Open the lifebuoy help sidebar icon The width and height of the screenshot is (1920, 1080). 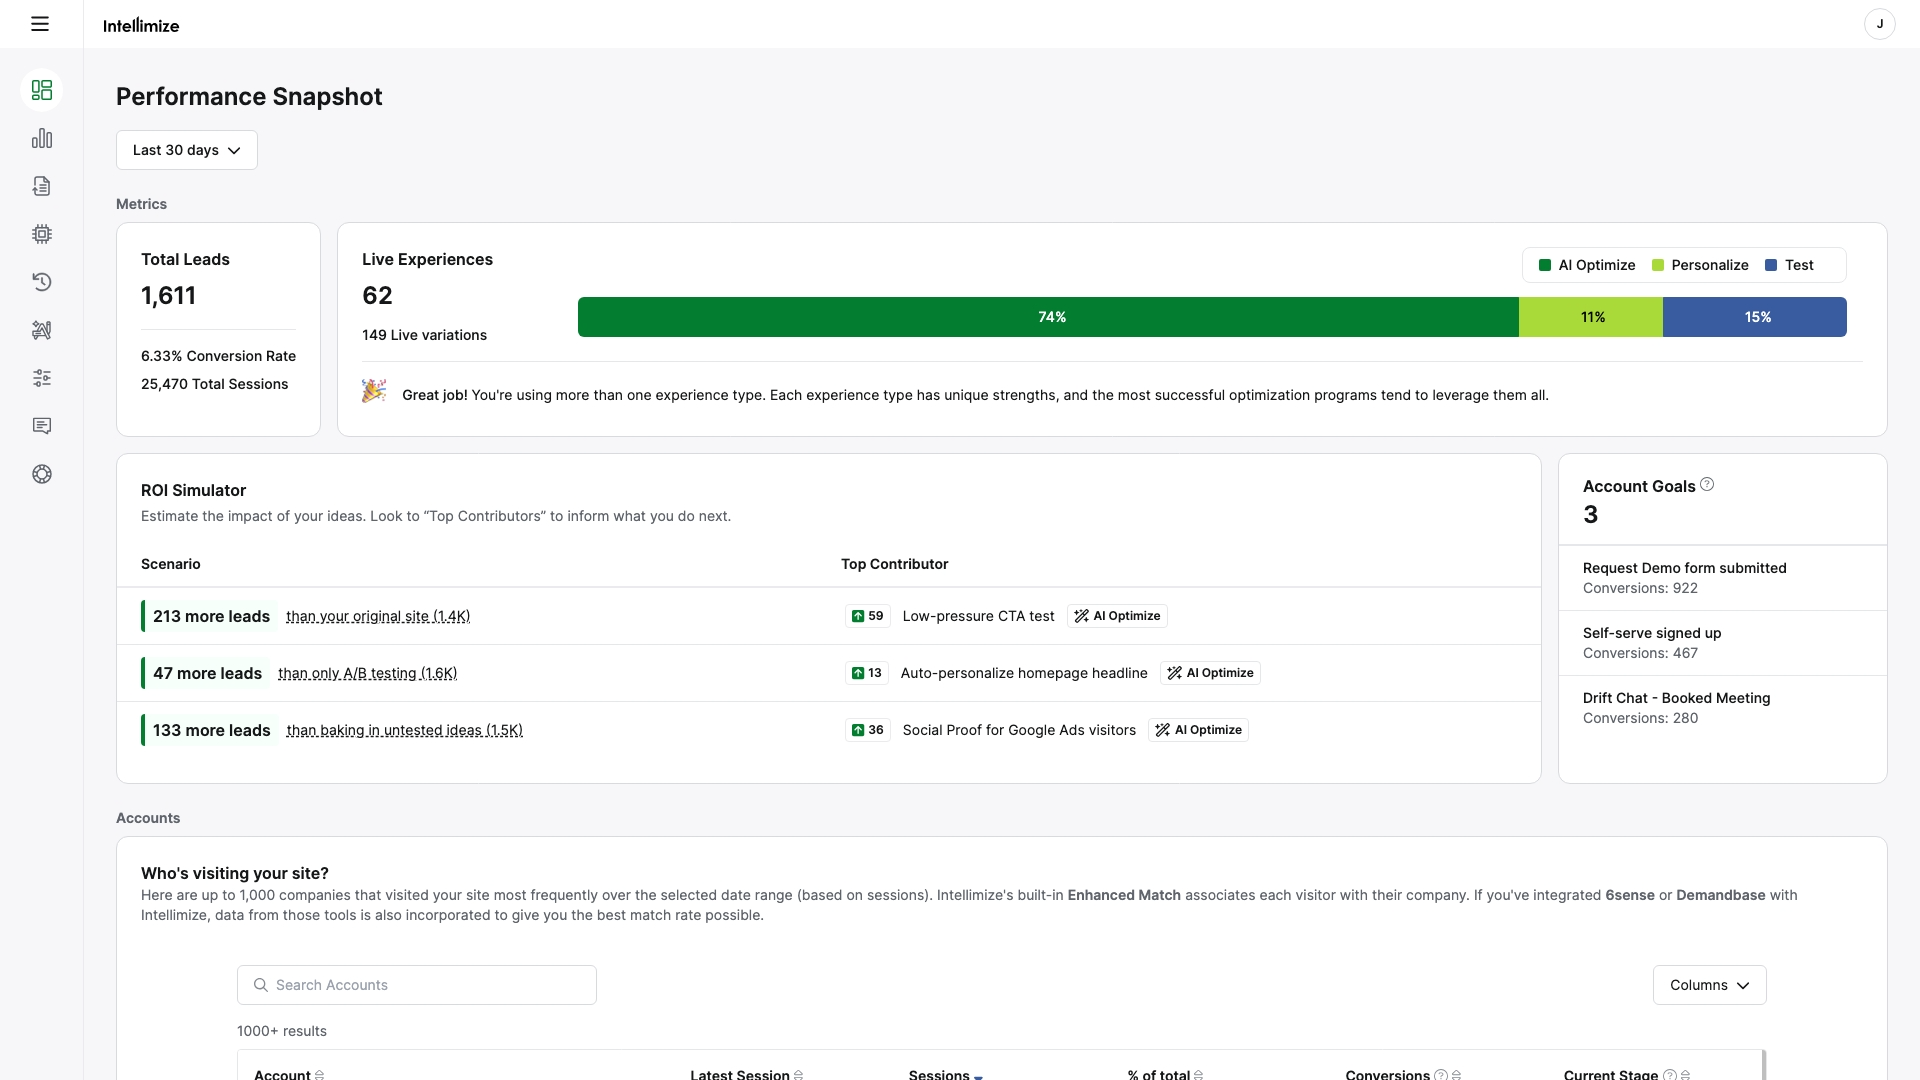42,474
